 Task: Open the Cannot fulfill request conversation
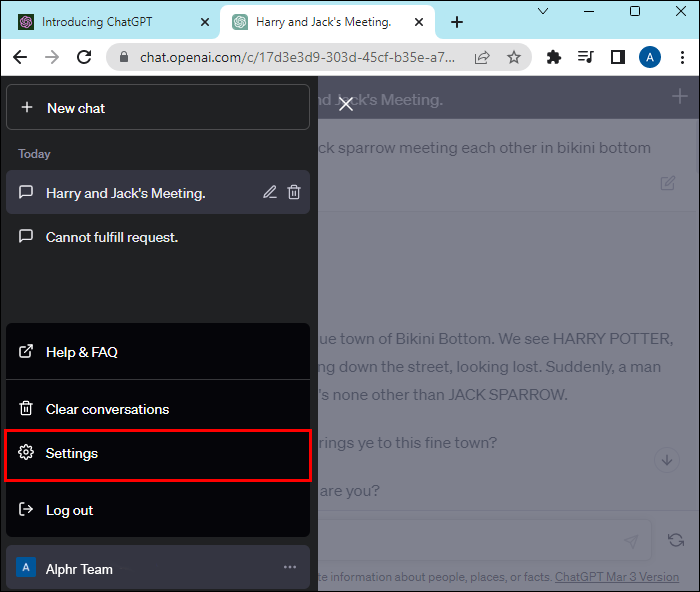(x=158, y=237)
